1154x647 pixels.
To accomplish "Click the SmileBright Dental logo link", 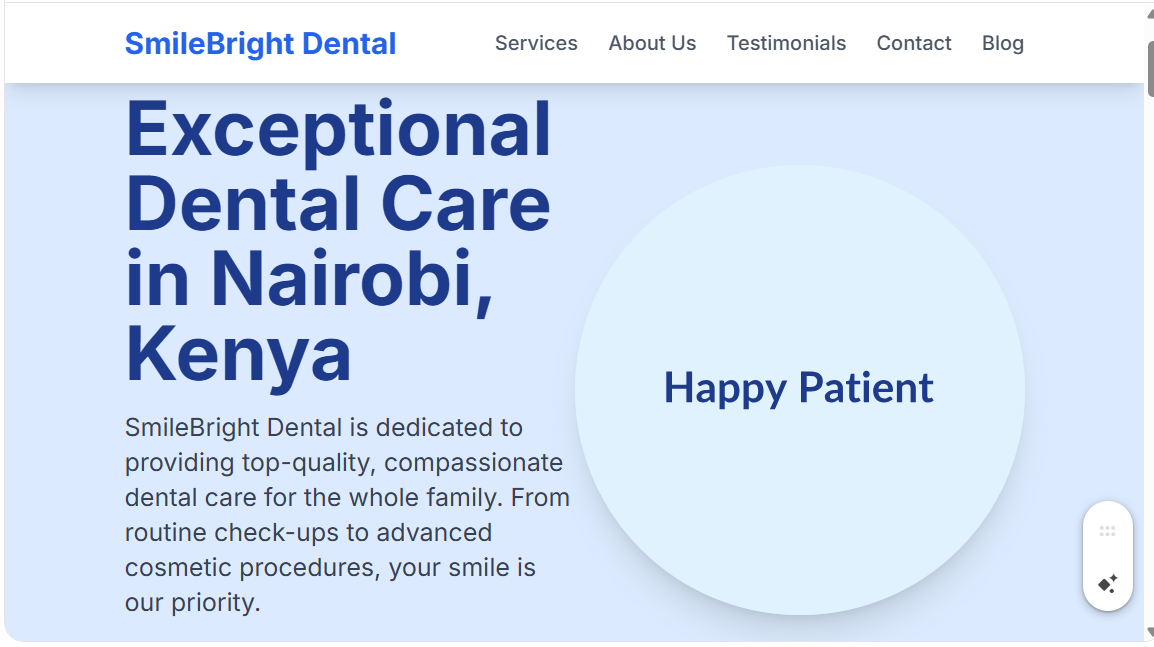I will click(x=260, y=44).
